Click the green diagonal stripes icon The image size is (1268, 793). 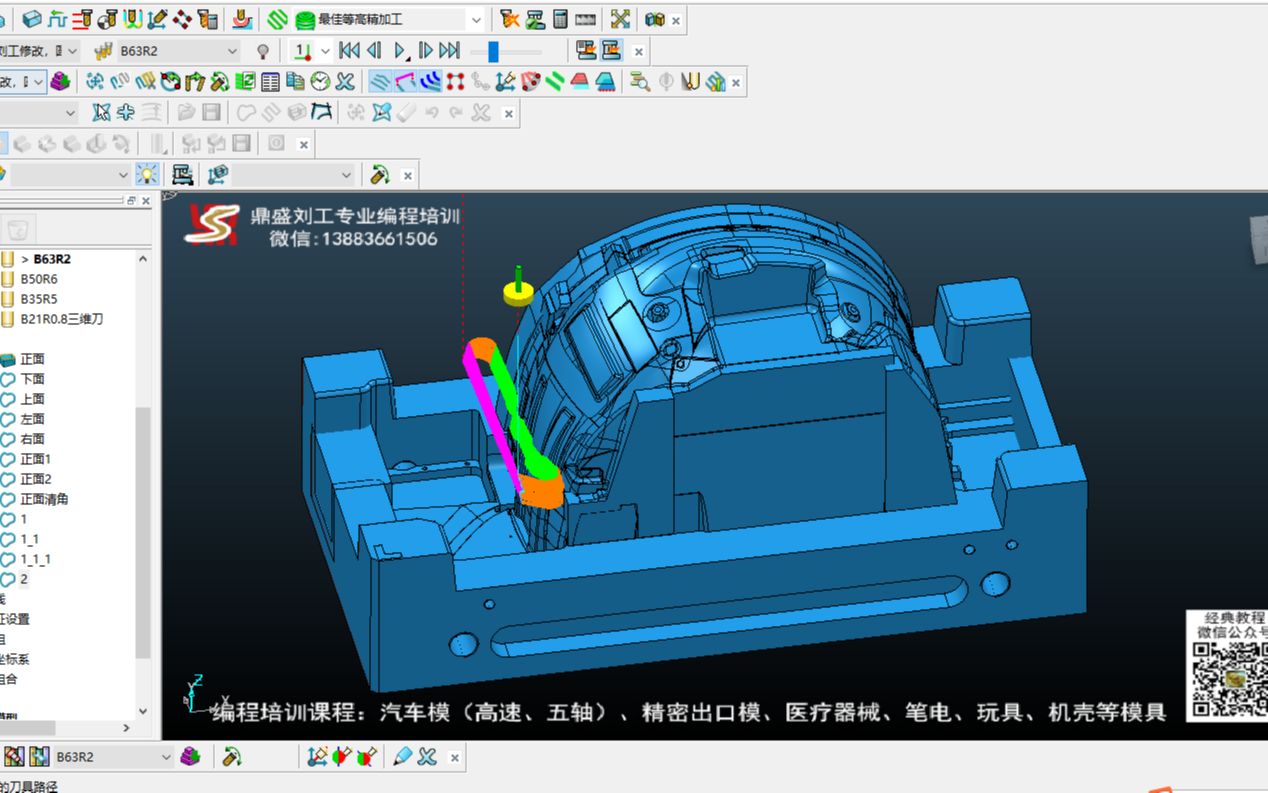[x=555, y=82]
